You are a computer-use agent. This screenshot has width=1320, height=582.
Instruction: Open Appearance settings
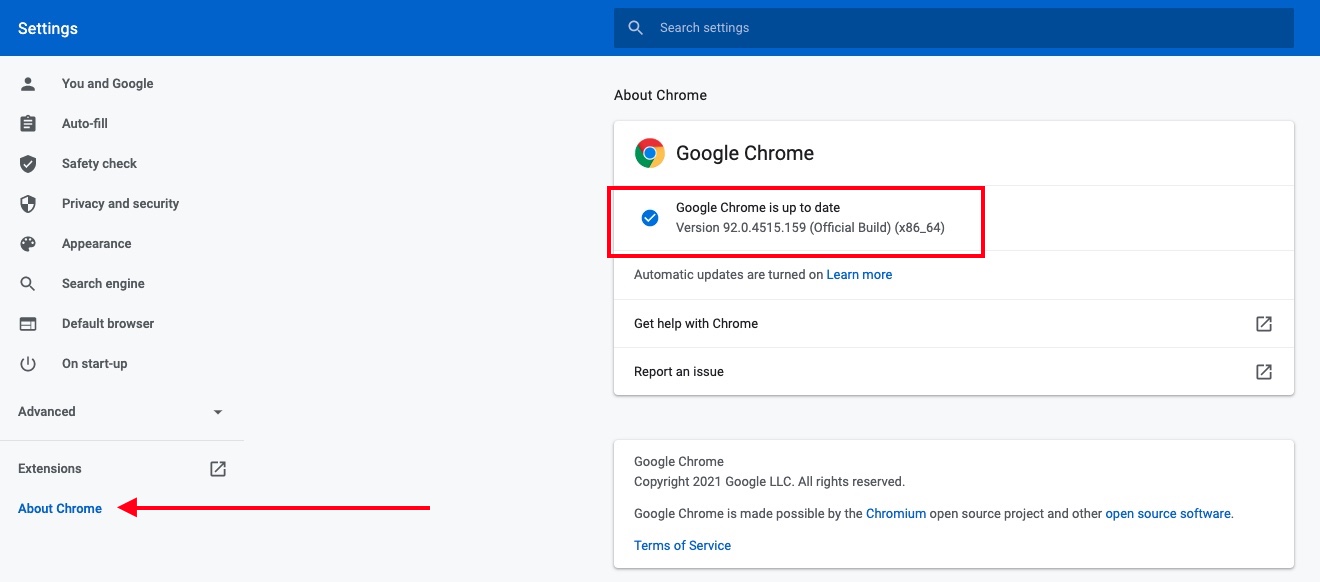tap(96, 244)
